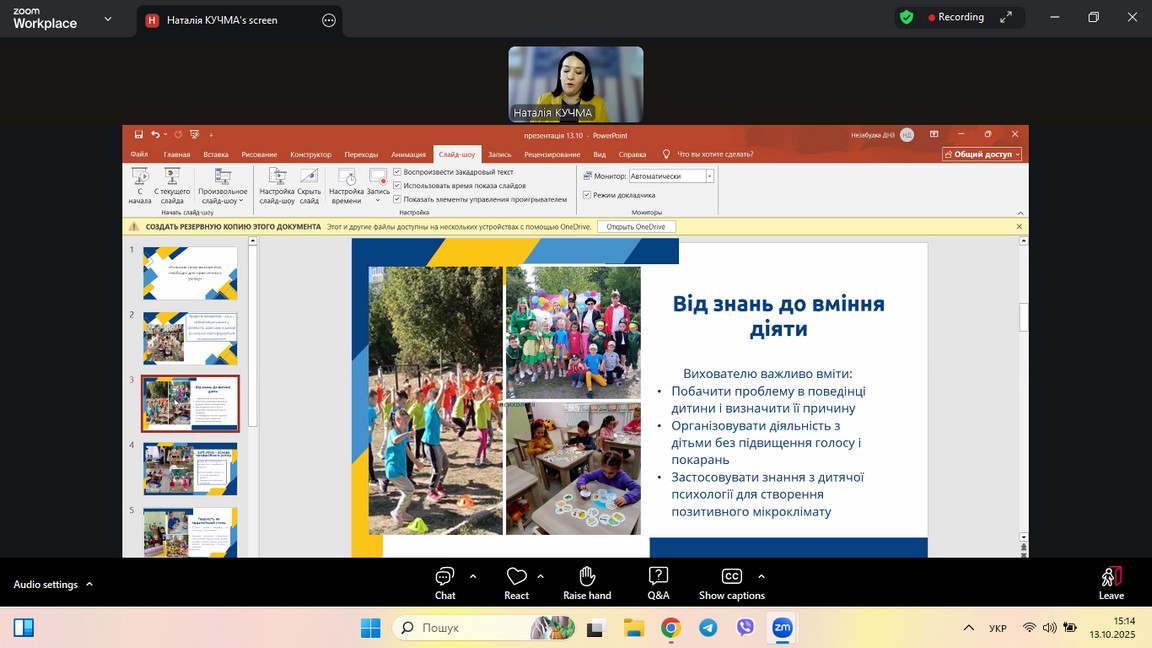Viewport: 1152px width, 648px height.
Task: Click the 'Общий доступ' share button
Action: pos(982,154)
